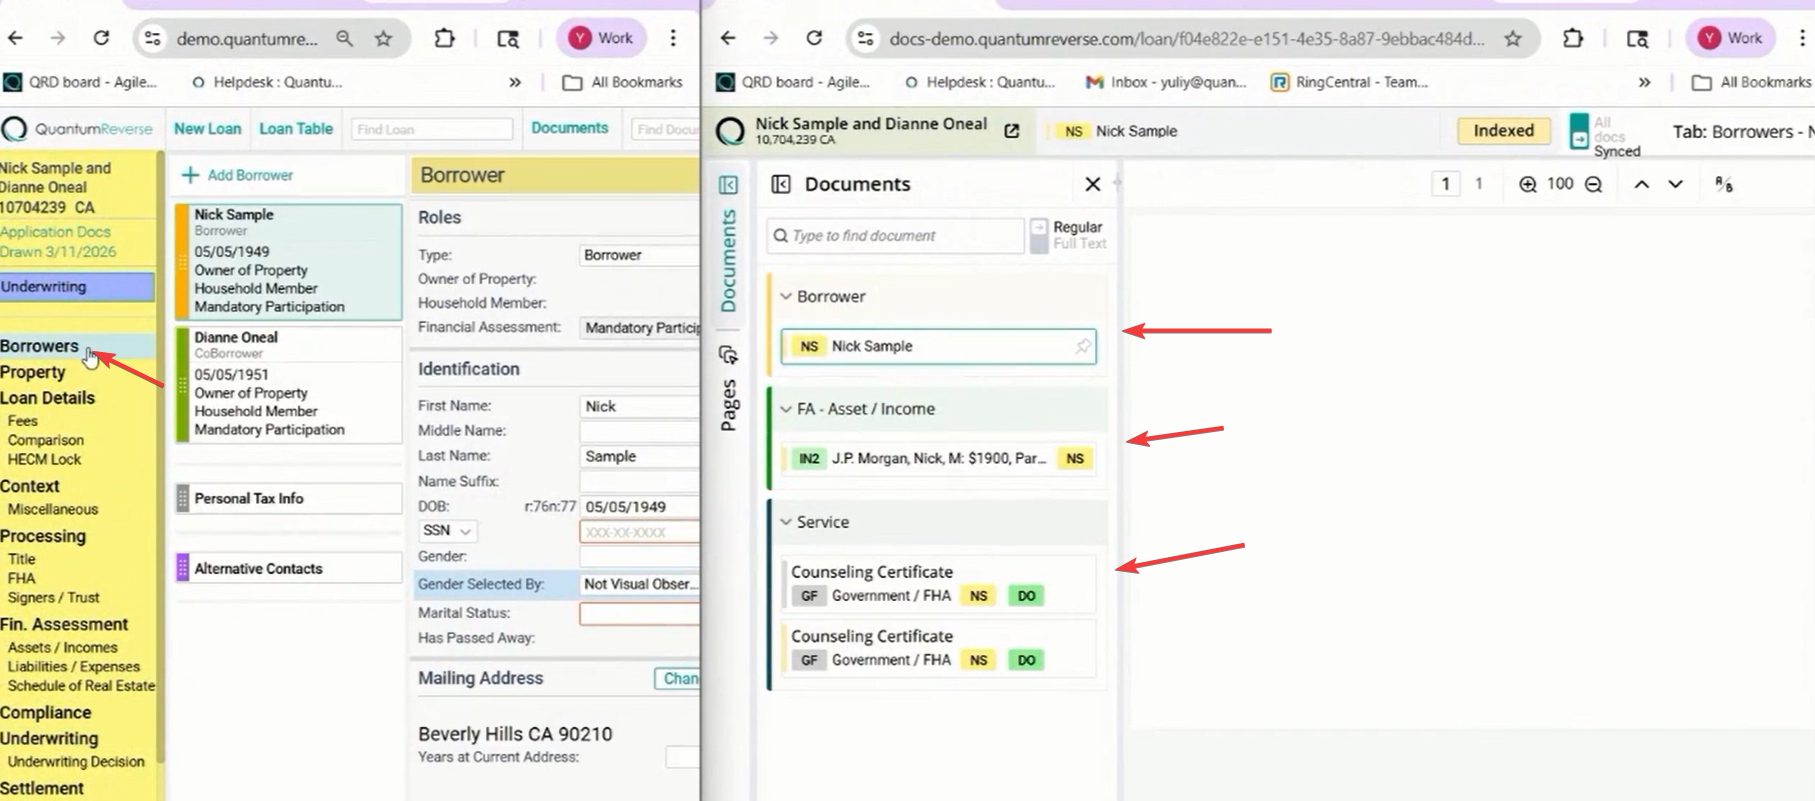Click the zoom out magnifier icon
This screenshot has width=1815, height=801.
[1594, 184]
